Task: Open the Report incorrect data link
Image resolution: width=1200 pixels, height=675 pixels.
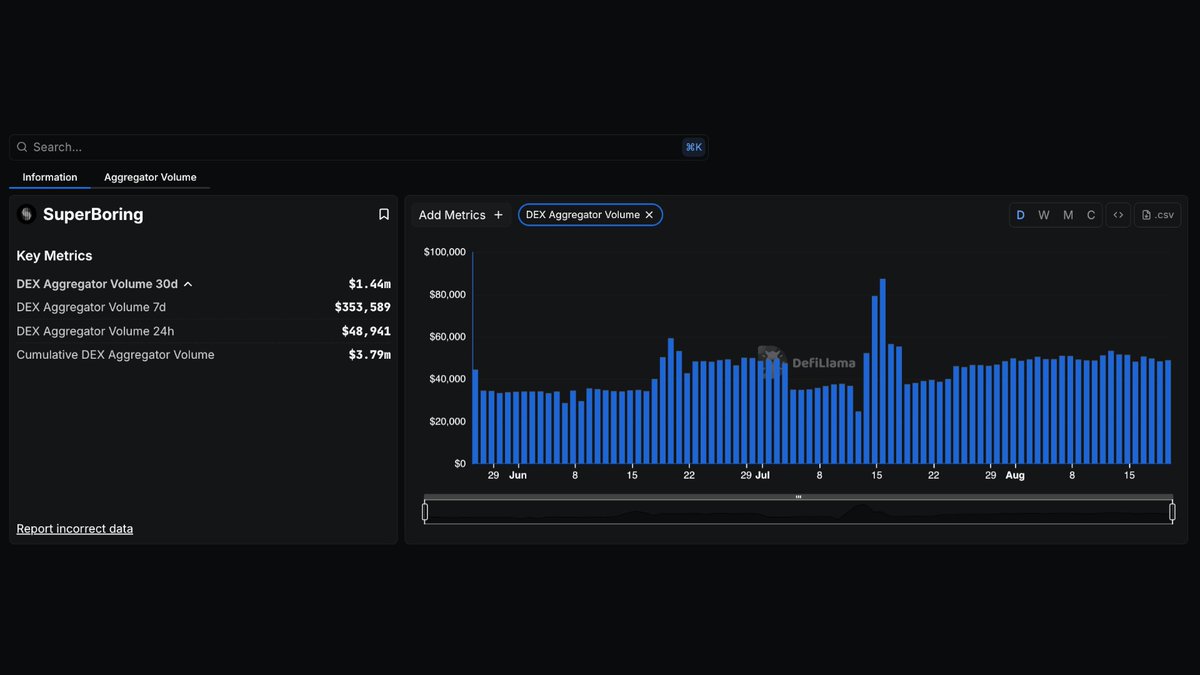Action: point(75,529)
